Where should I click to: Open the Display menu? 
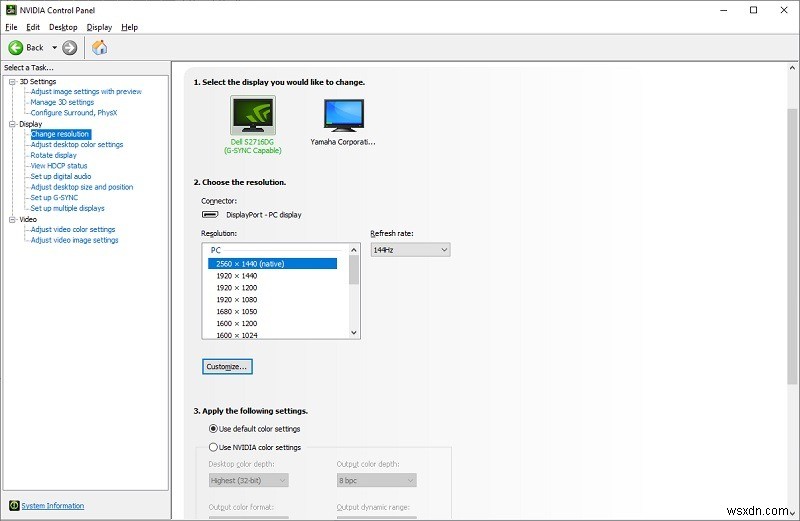point(99,27)
